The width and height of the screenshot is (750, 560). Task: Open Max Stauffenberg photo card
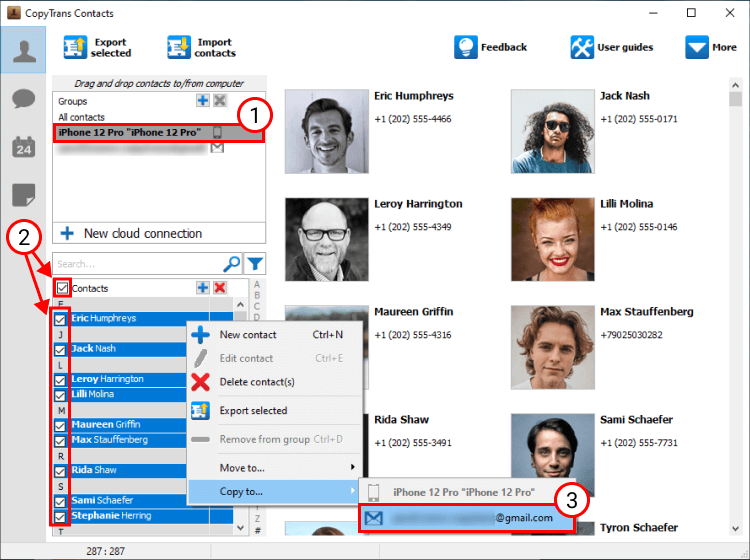pyautogui.click(x=552, y=348)
